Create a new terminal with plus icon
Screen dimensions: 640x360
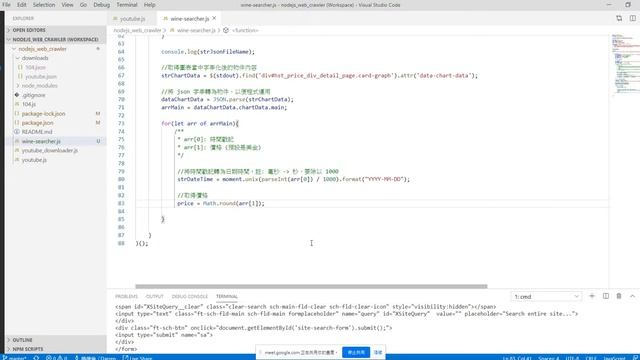592,296
